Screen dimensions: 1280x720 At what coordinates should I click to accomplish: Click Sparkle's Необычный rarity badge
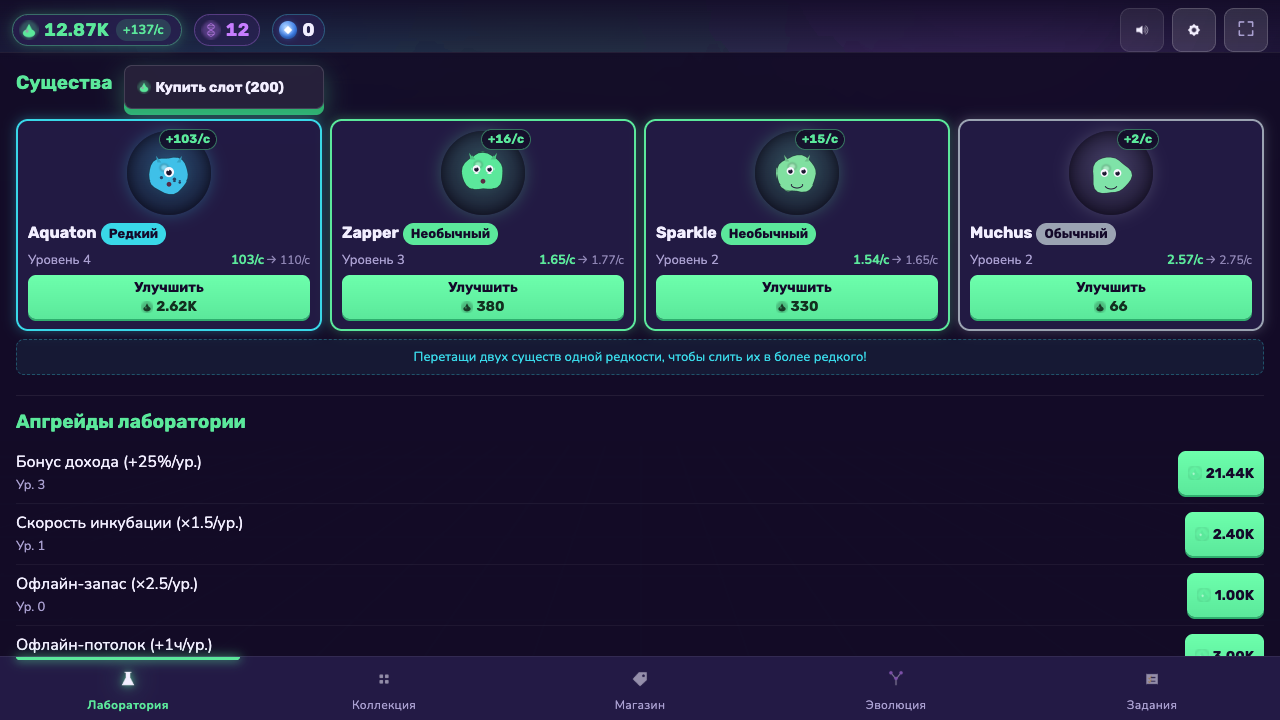click(x=768, y=234)
